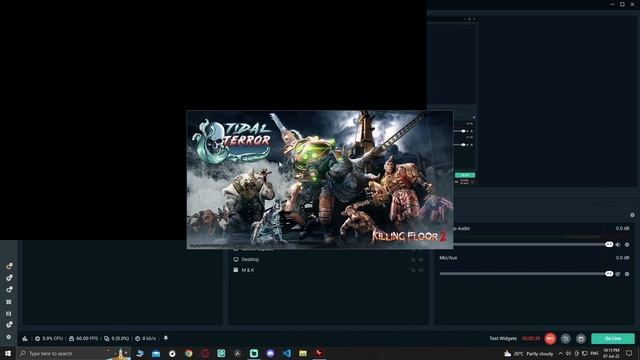Open the taskbar clock and date
Viewport: 640px width, 360px height.
(x=611, y=353)
